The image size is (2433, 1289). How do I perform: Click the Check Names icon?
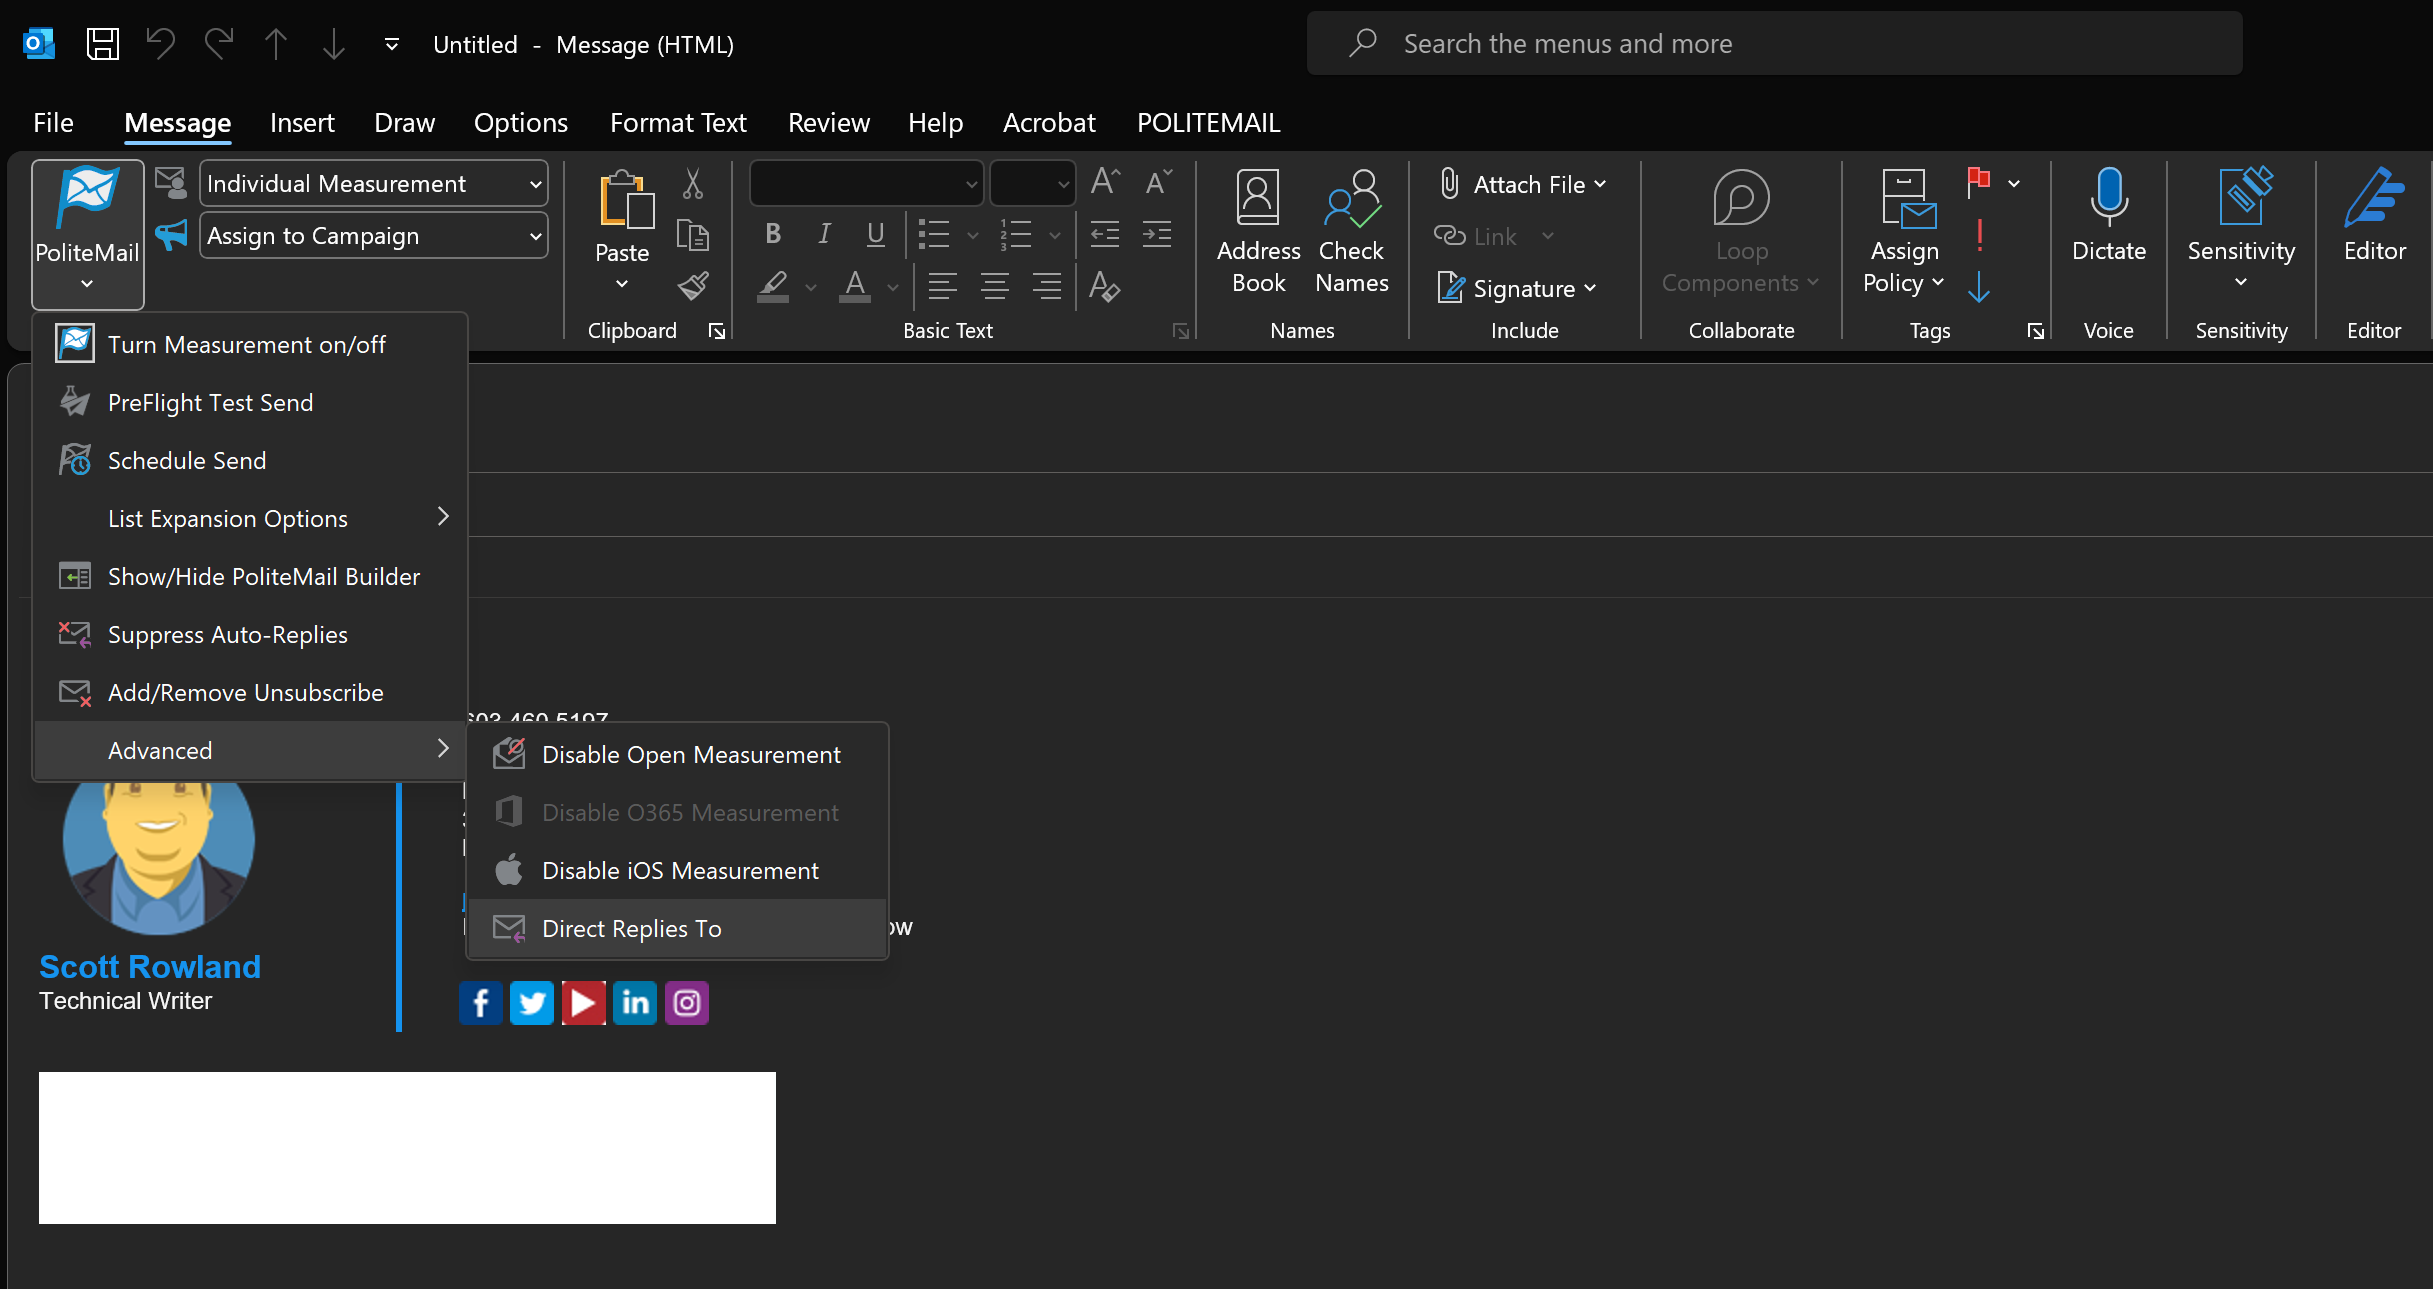1351,232
